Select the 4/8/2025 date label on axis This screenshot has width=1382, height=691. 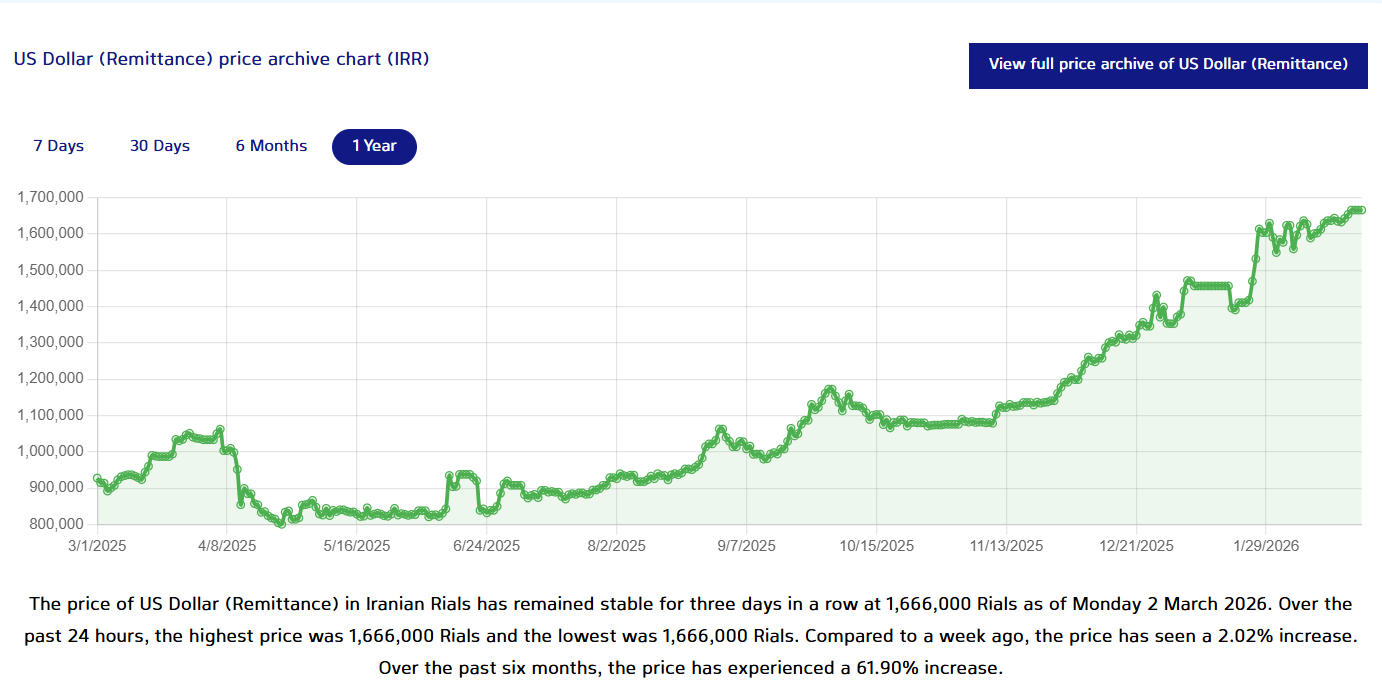227,546
